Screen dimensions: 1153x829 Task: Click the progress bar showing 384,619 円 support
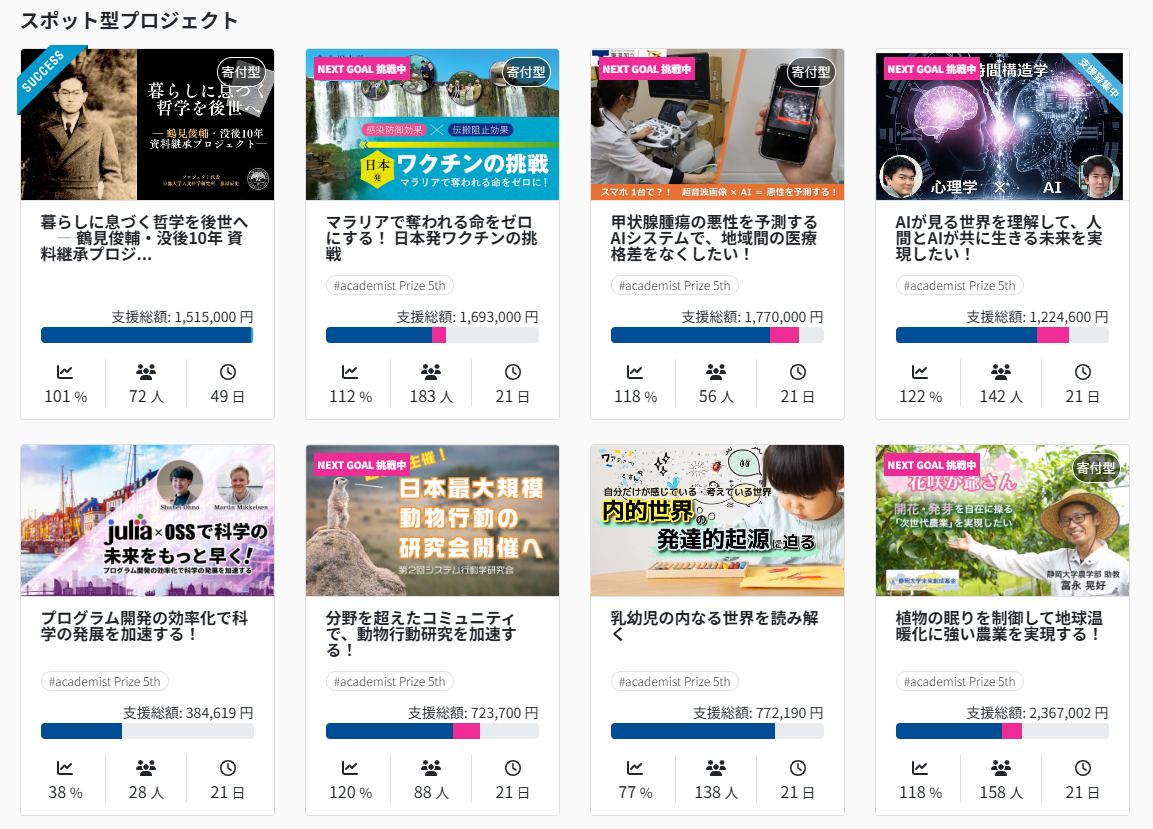(147, 731)
